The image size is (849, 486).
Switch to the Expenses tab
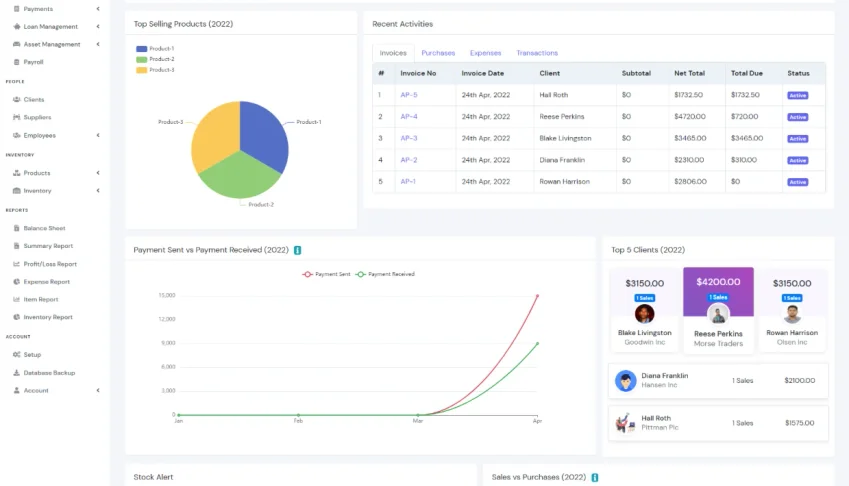click(x=485, y=53)
